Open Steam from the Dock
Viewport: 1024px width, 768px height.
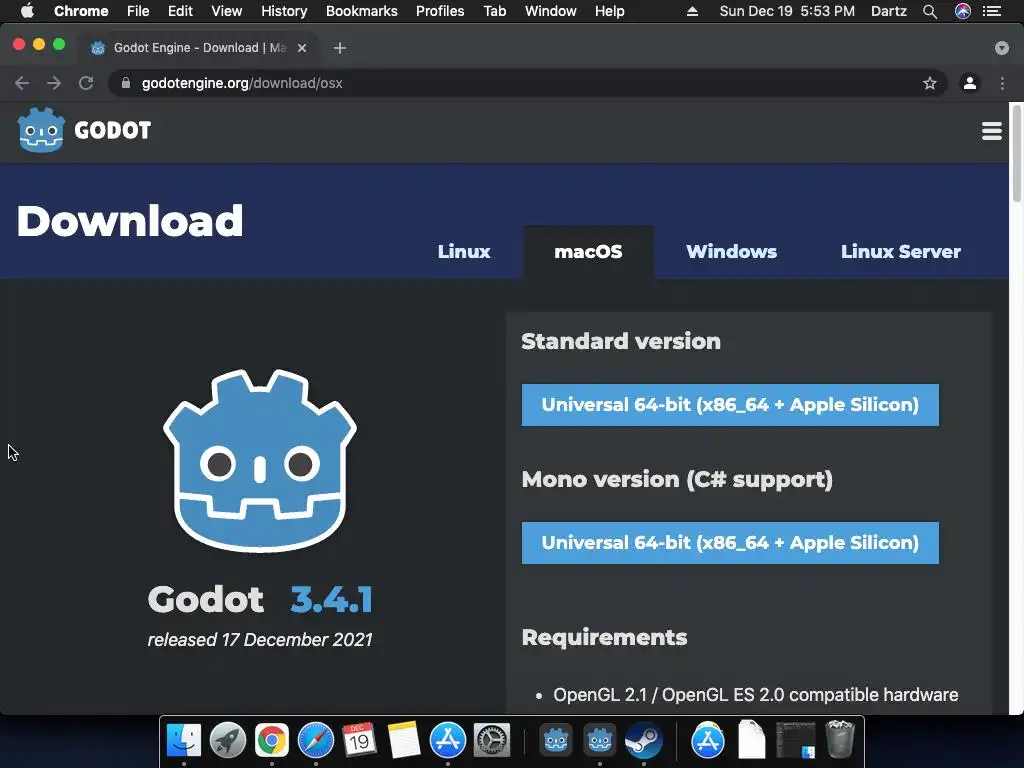[x=643, y=740]
